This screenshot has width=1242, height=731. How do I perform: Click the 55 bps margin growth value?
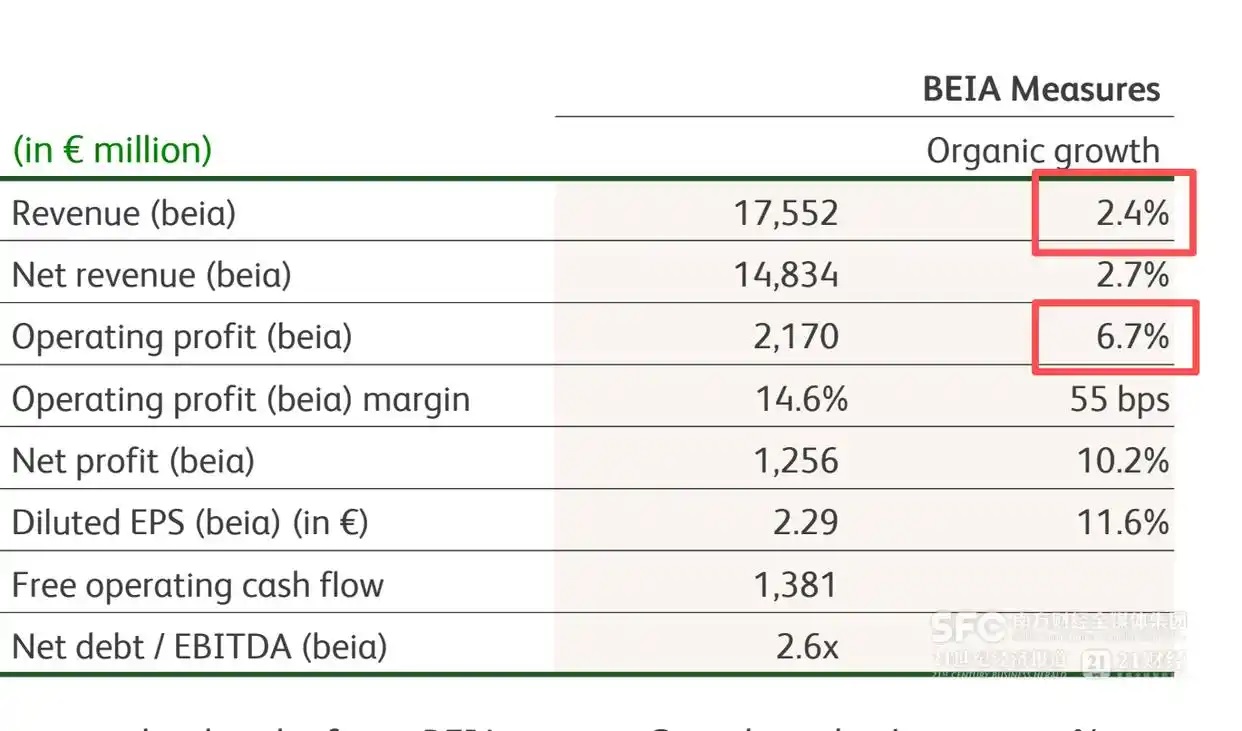[x=1119, y=399]
